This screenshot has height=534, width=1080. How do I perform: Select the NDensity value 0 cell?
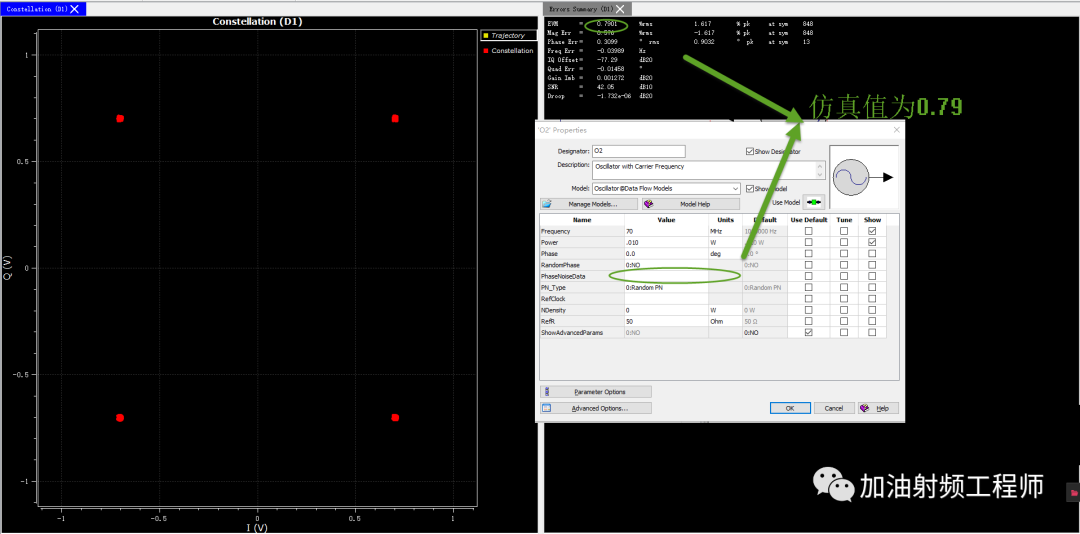point(666,310)
